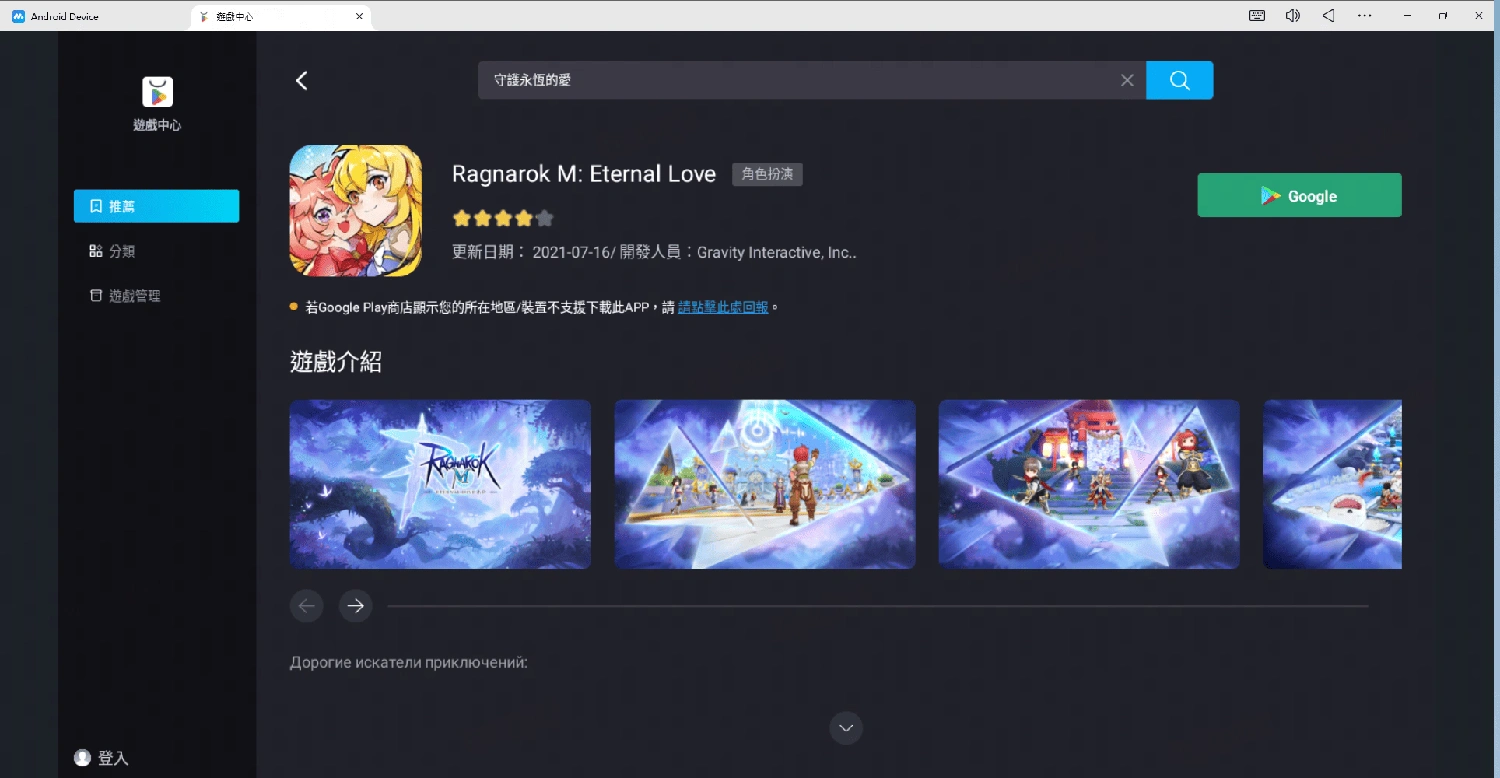Open the emulator volume control icon
Image resolution: width=1500 pixels, height=778 pixels.
point(1293,15)
